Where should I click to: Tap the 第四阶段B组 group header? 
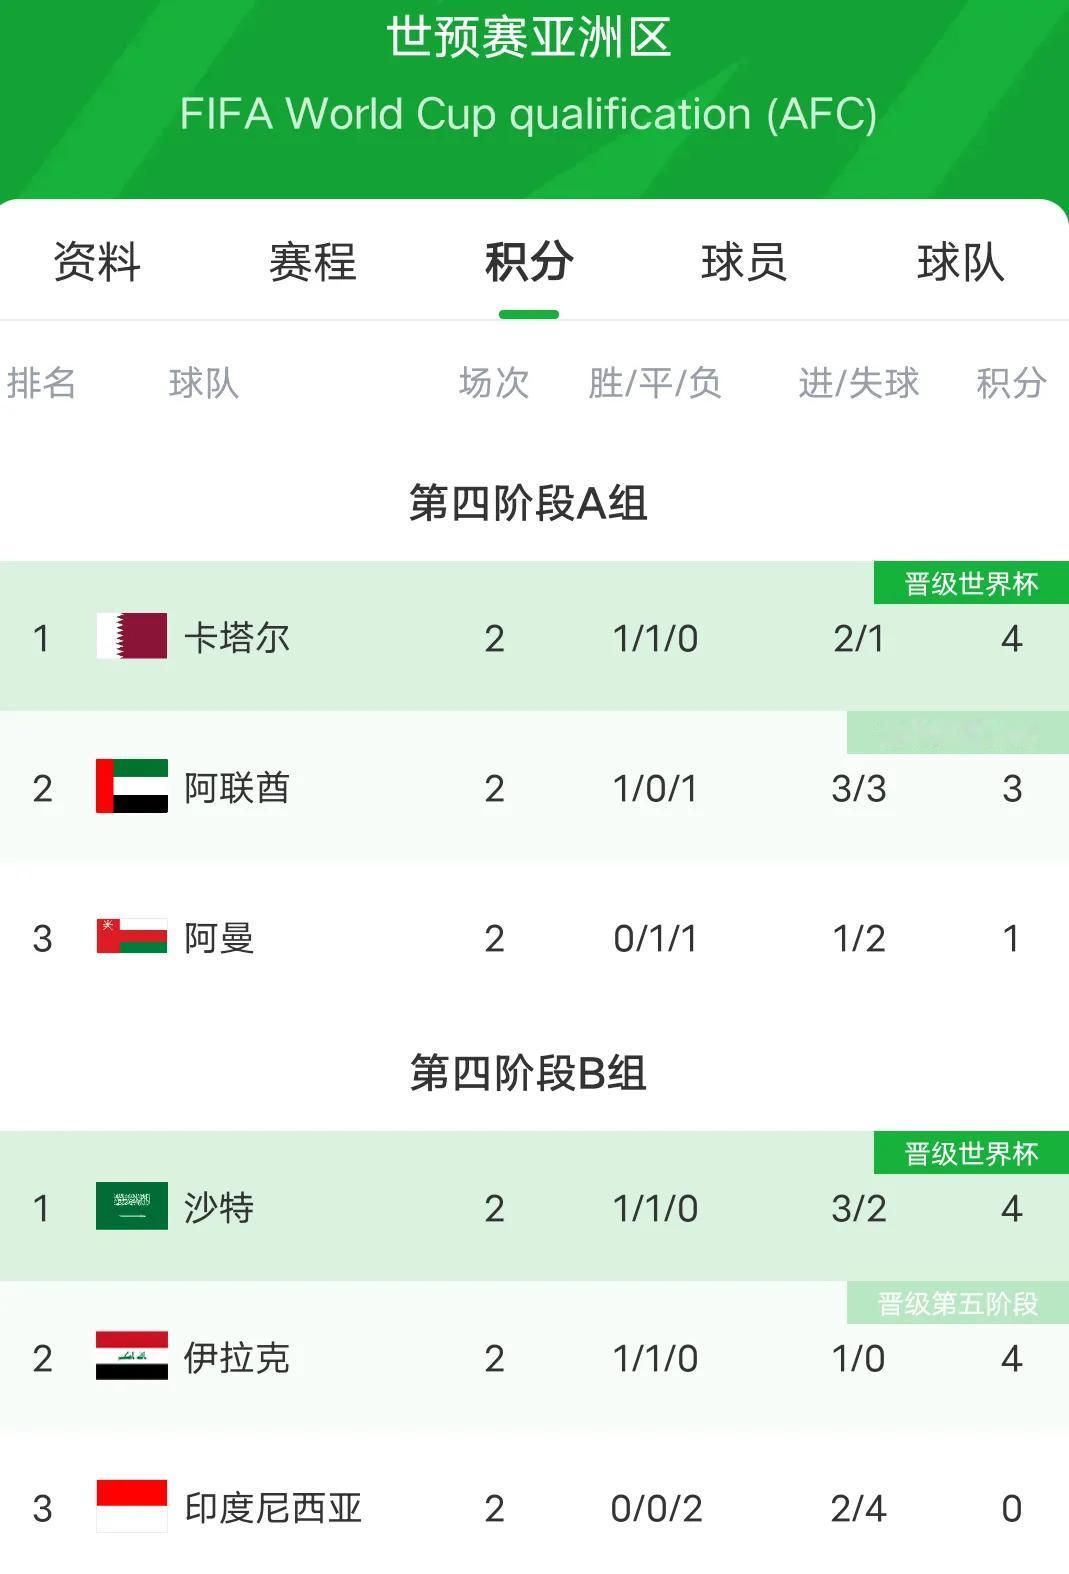tap(528, 1073)
